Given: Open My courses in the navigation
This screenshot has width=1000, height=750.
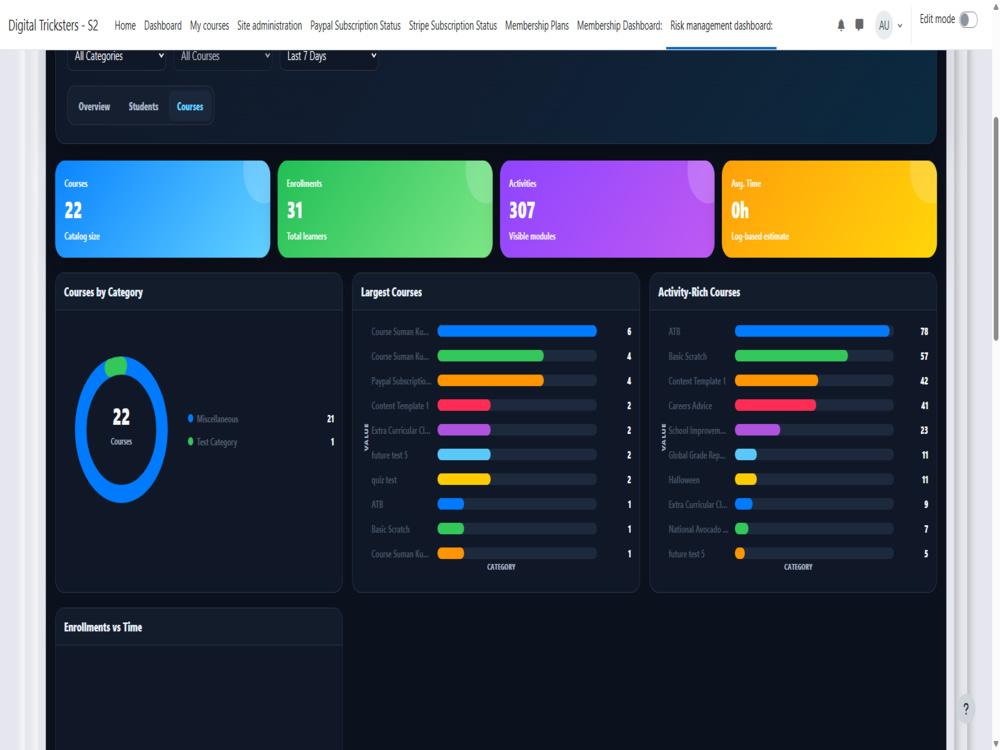Looking at the screenshot, I should (x=209, y=26).
